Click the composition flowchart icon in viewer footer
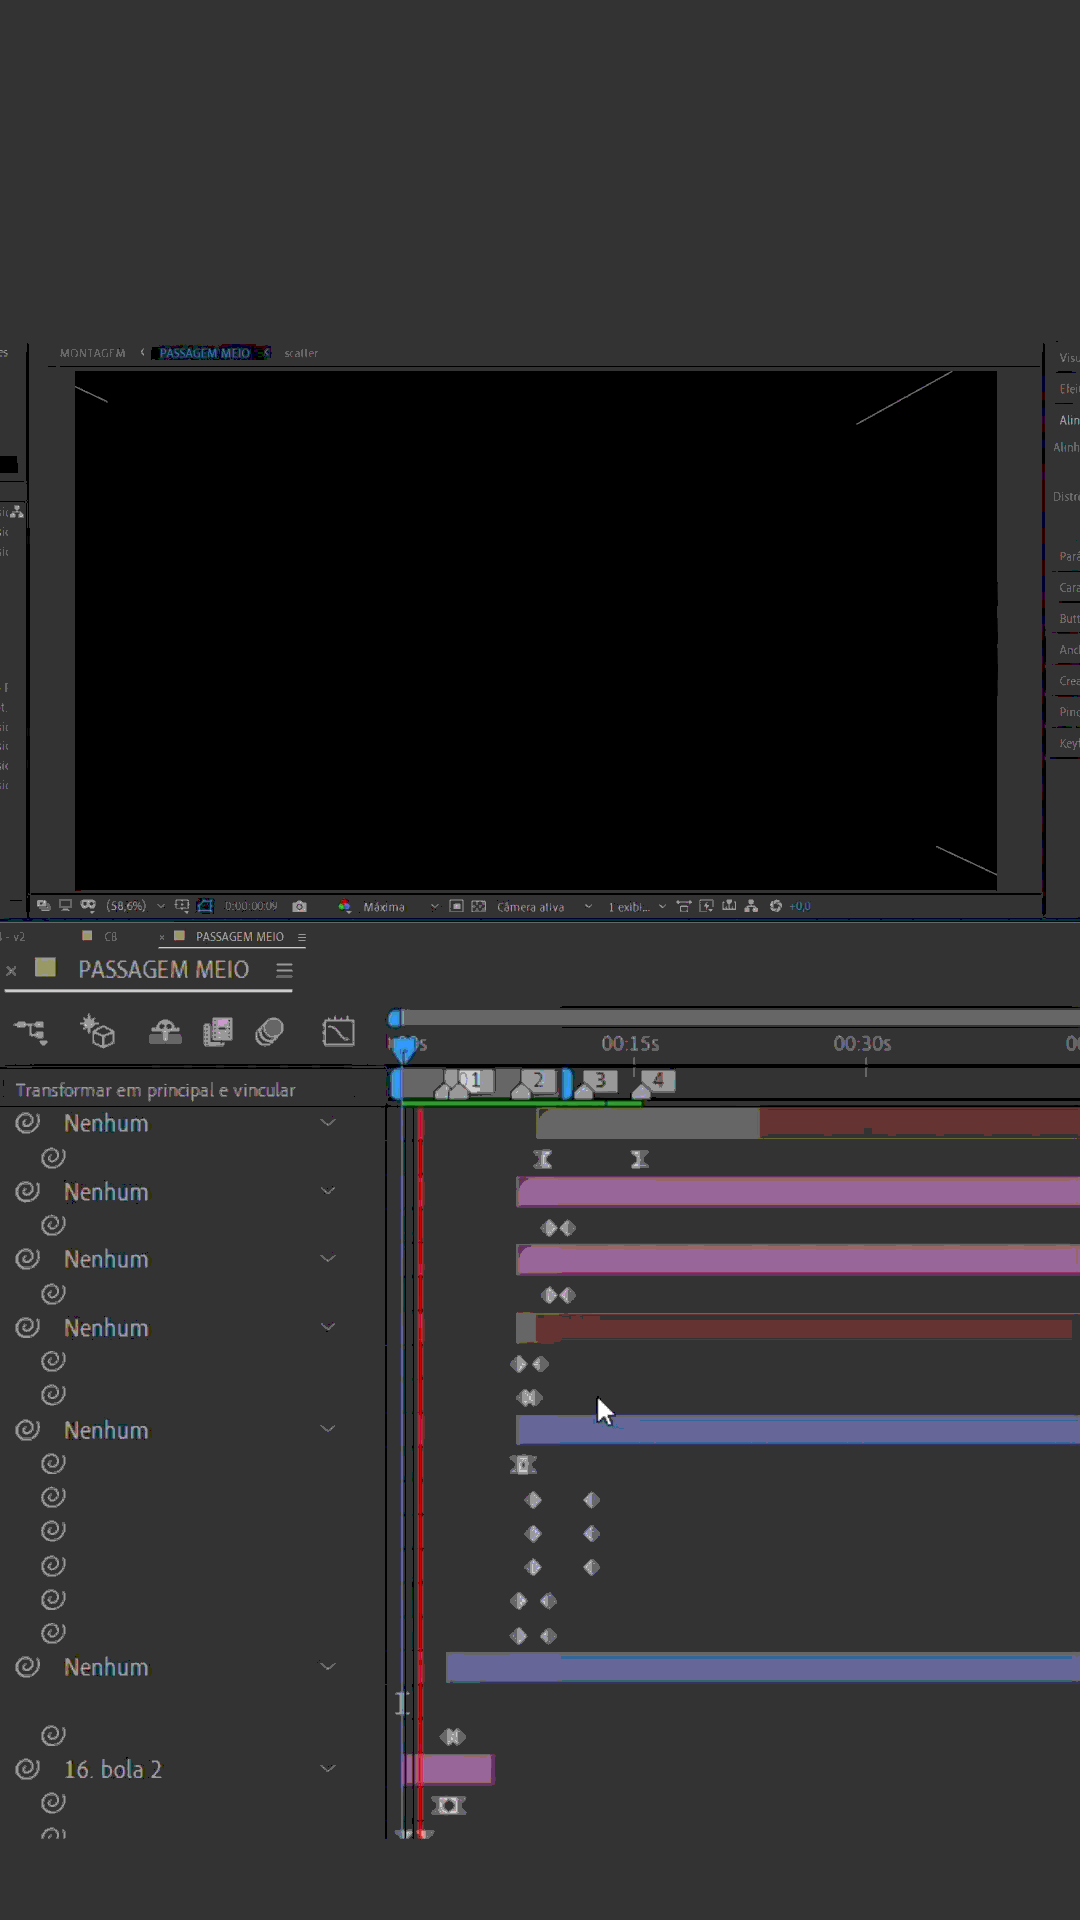Viewport: 1080px width, 1920px height. point(751,906)
